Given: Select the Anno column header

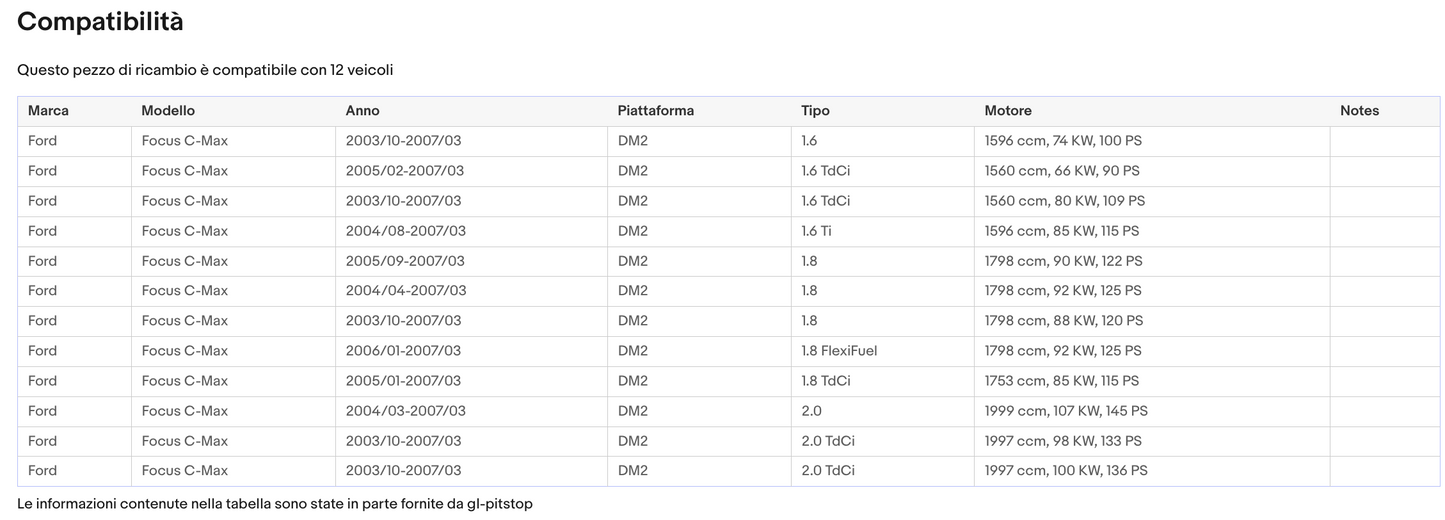Looking at the screenshot, I should tap(362, 111).
